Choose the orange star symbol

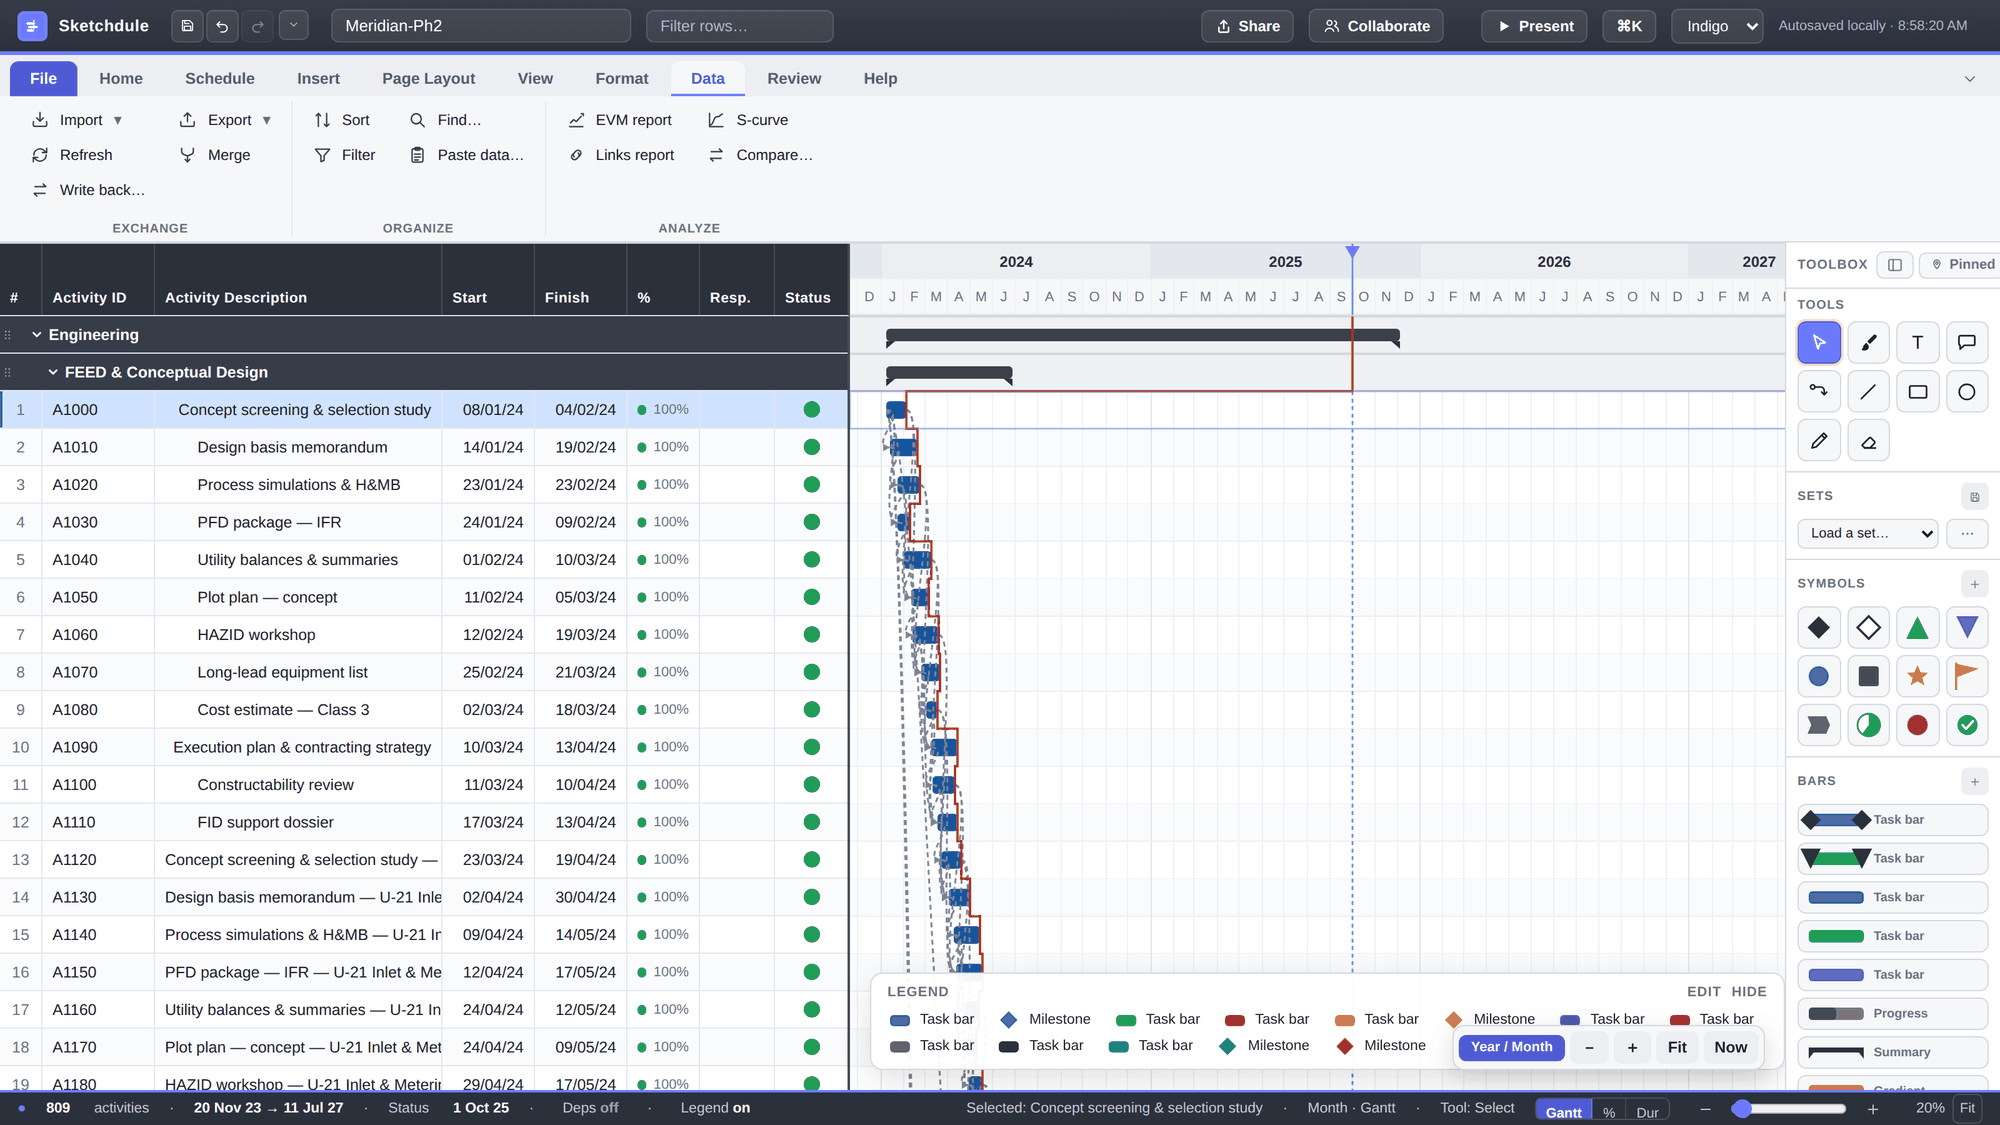point(1917,677)
